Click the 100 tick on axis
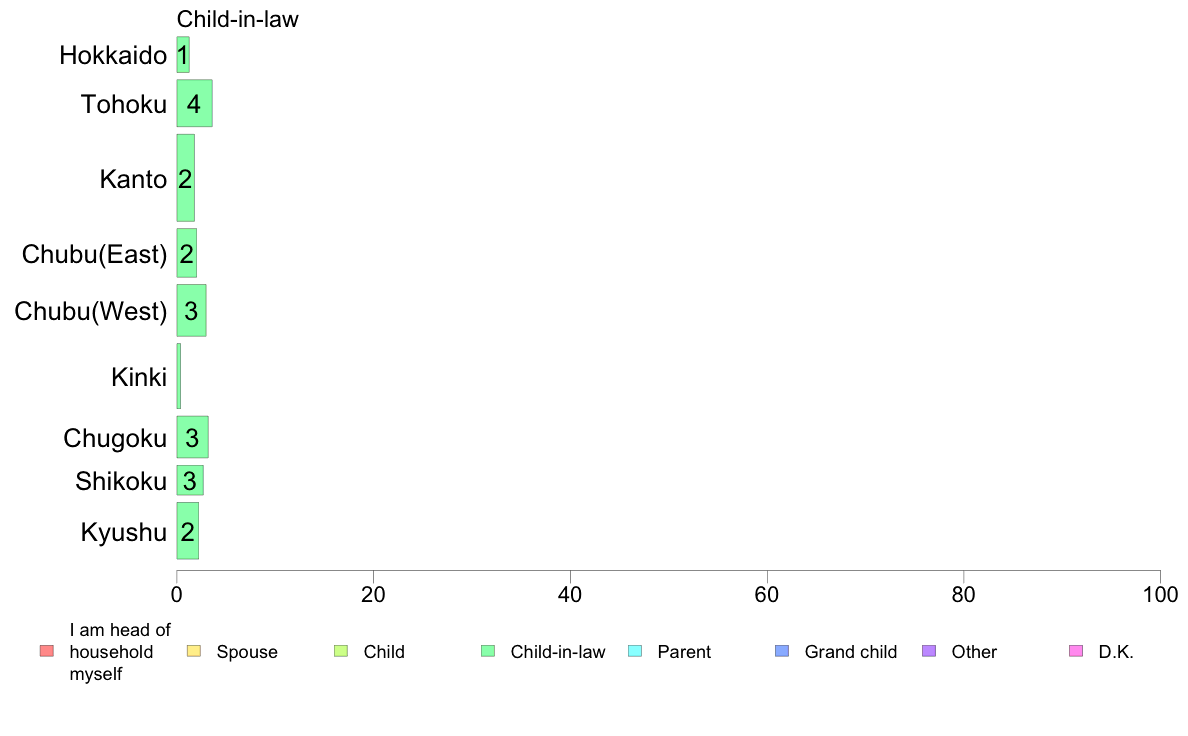Viewport: 1188px width, 736px height. point(1160,594)
